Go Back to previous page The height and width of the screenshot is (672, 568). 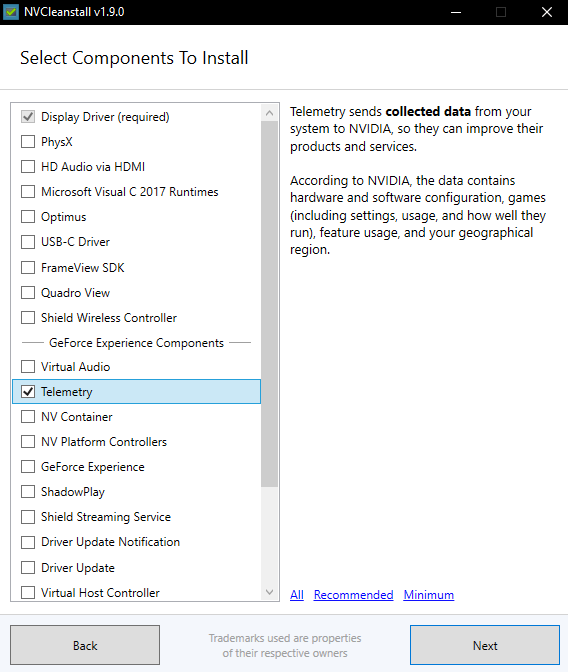pos(85,645)
